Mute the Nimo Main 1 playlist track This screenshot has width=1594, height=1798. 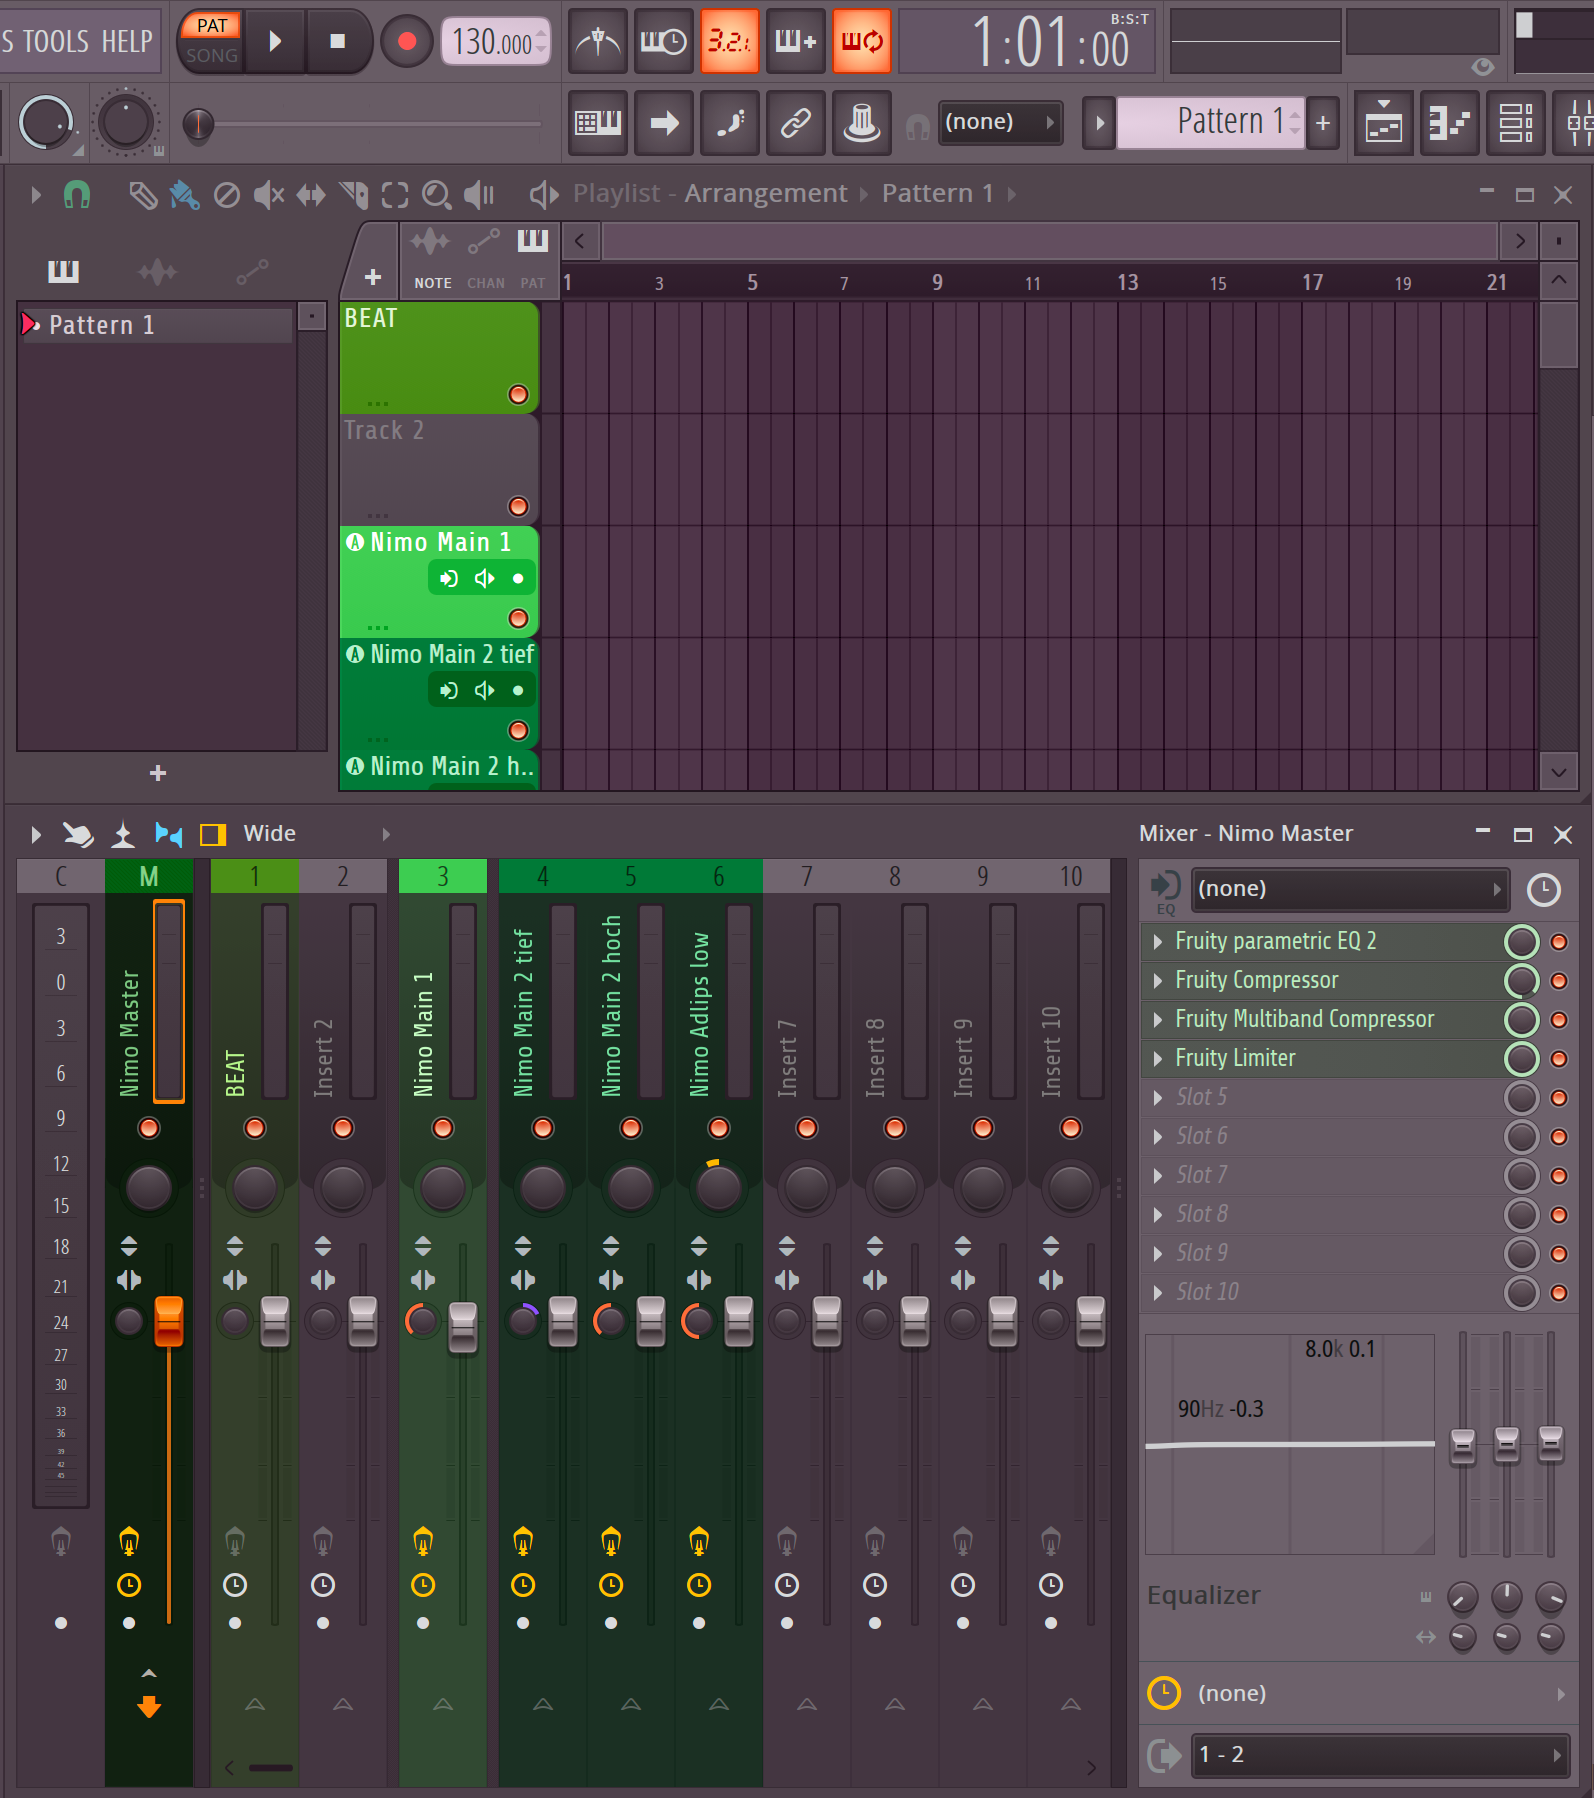click(518, 618)
